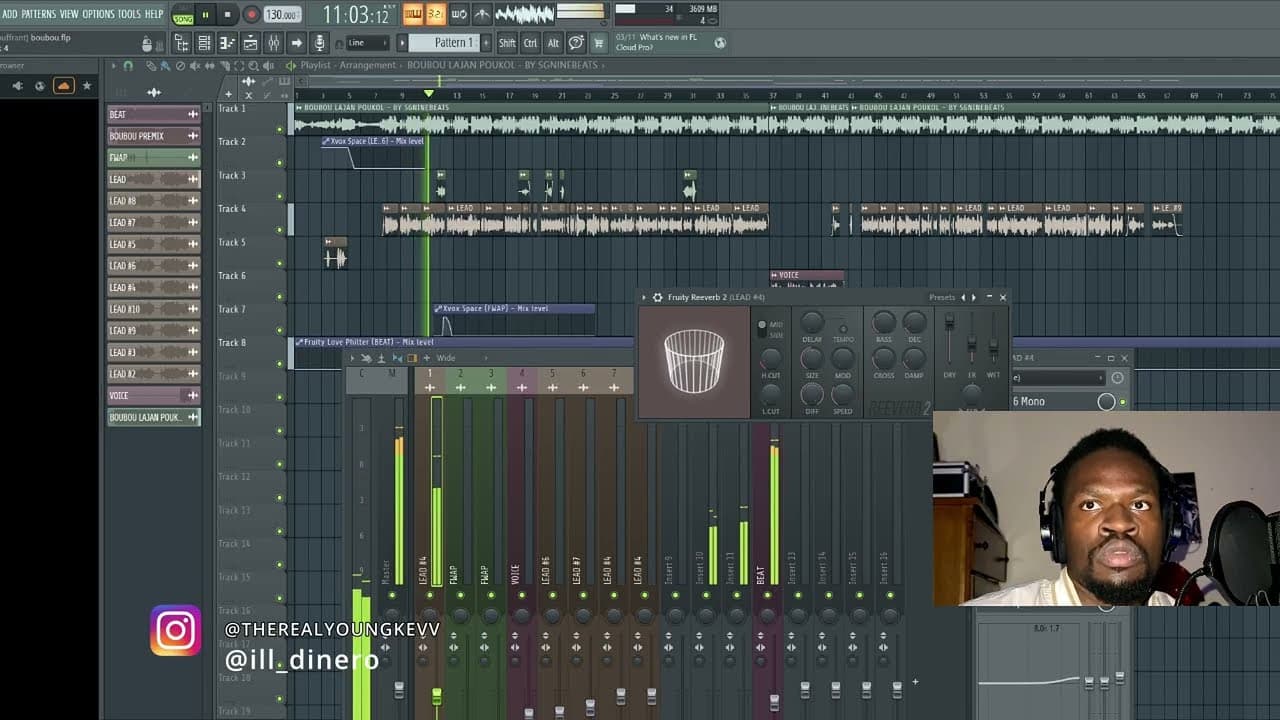1280x720 pixels.
Task: Open the Mixer view icon
Action: point(273,43)
